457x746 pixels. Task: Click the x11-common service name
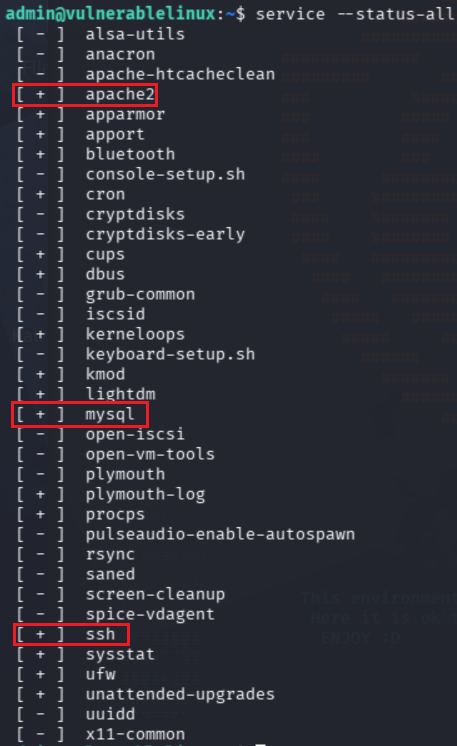(135, 734)
